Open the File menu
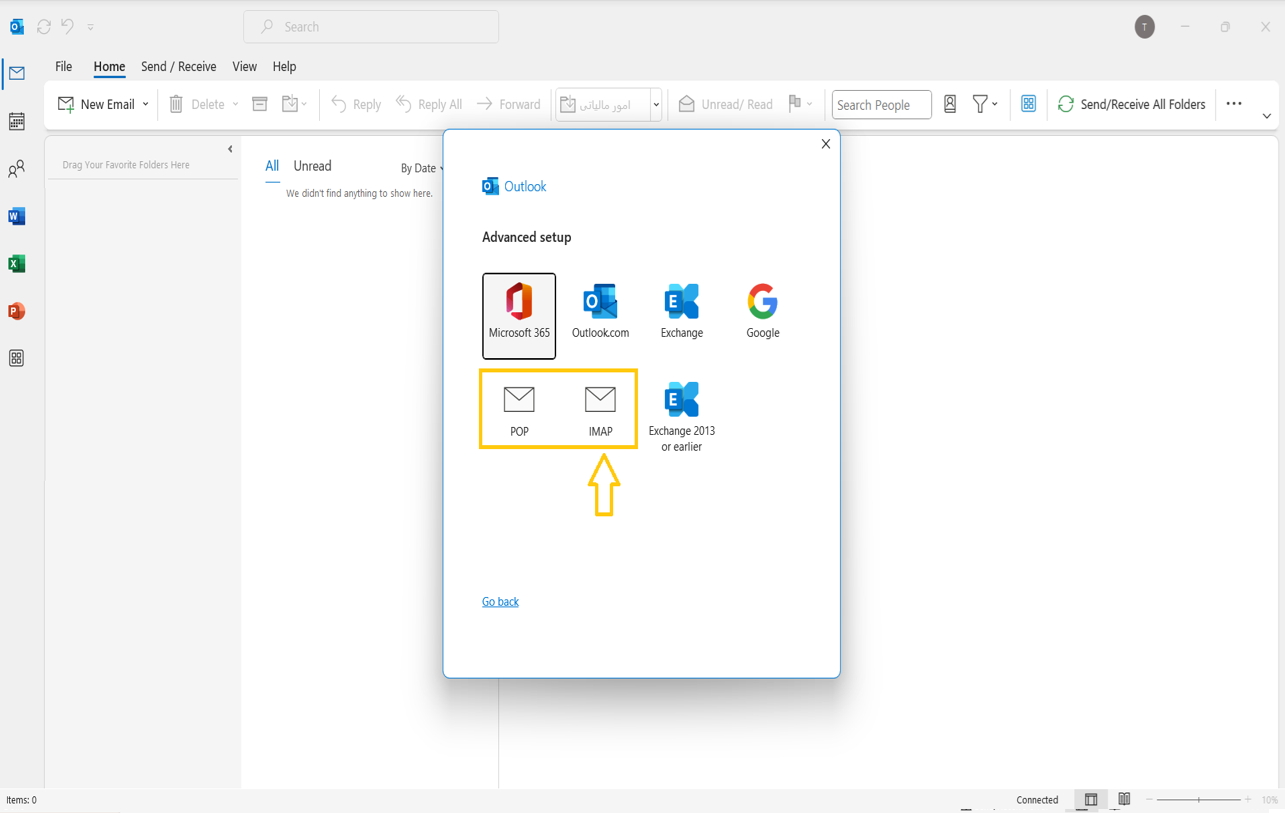1285x813 pixels. 63,67
